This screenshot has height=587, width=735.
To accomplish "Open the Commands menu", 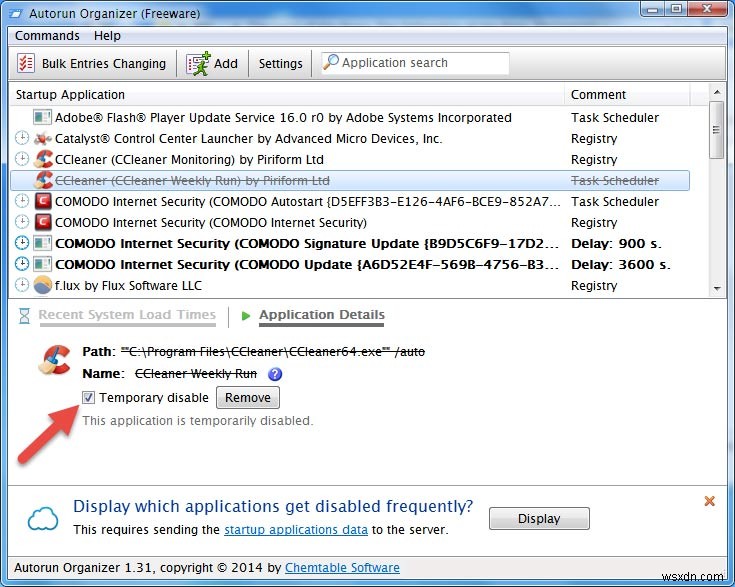I will (47, 36).
